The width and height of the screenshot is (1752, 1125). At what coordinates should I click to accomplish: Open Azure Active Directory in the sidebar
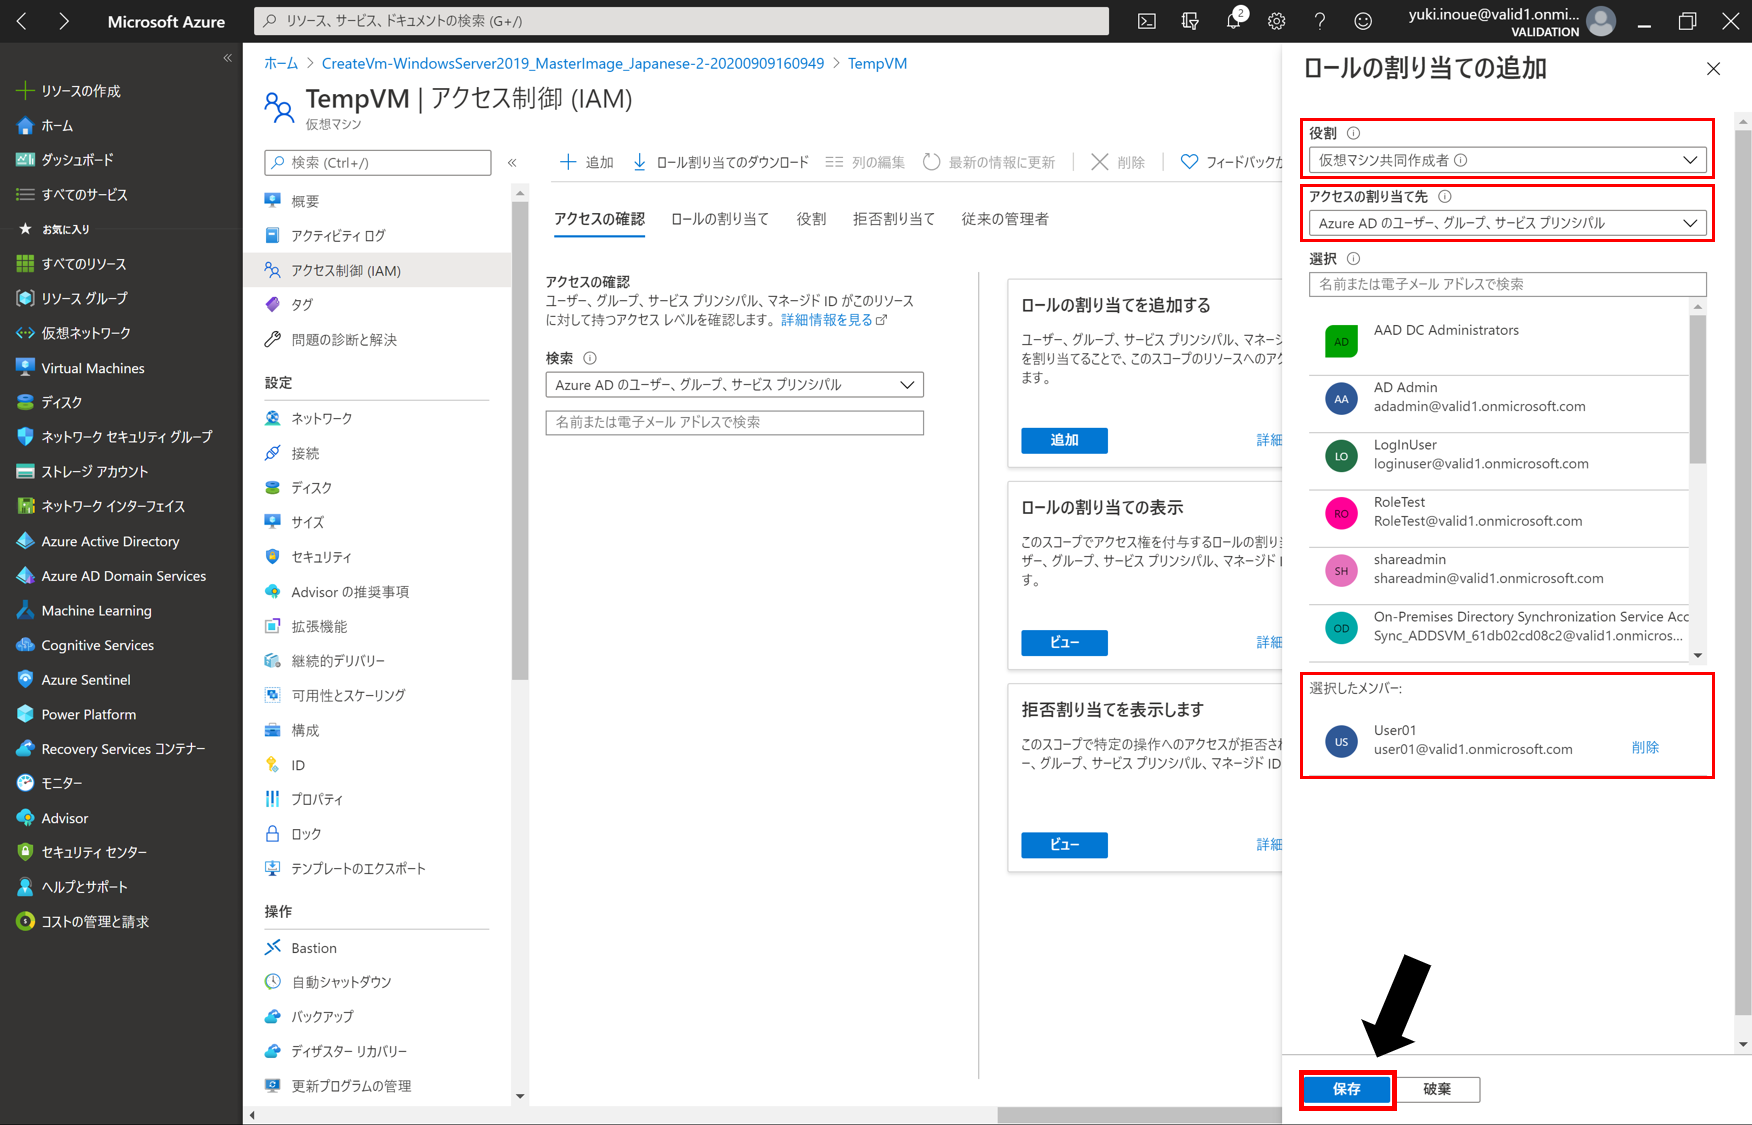coord(97,541)
